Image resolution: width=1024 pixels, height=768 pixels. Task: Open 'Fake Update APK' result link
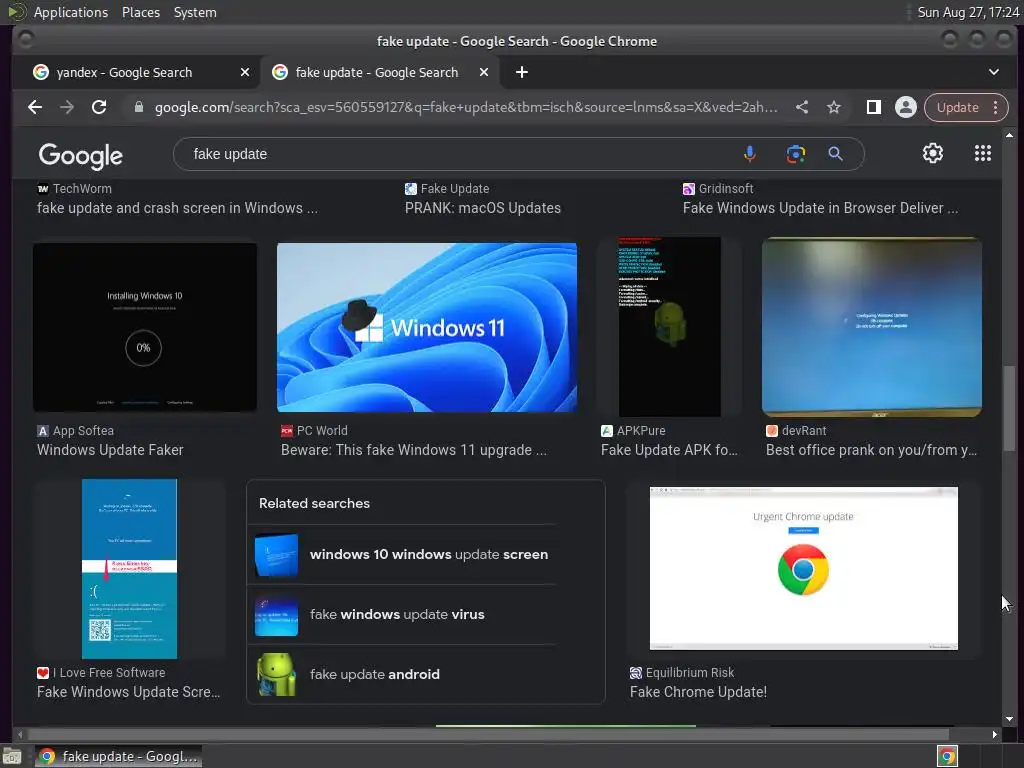pos(669,450)
